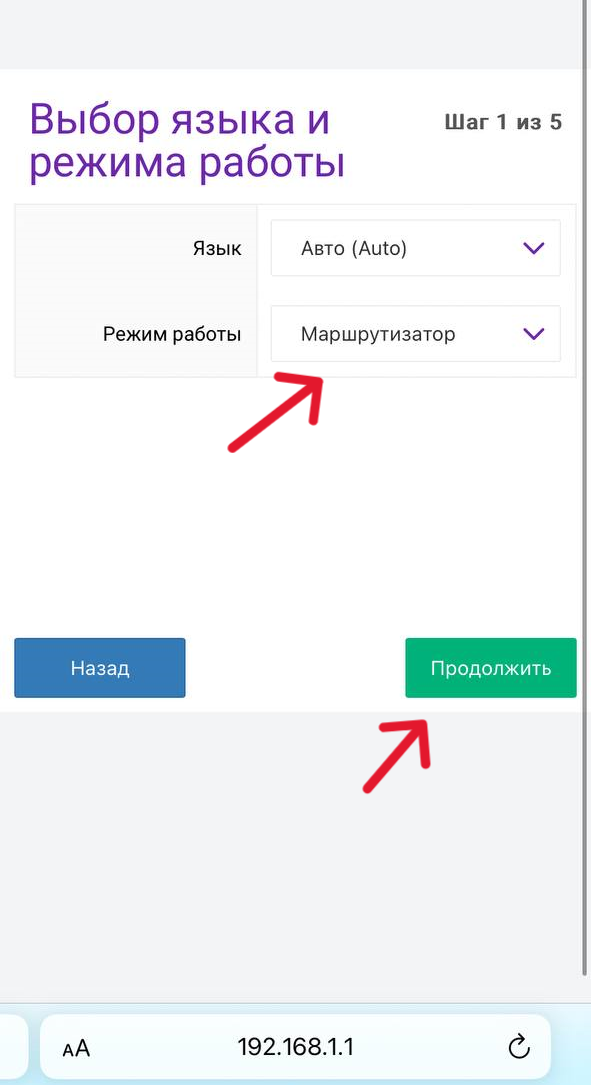Expand the Режим работы dropdown
Viewport: 591px width, 1085px height.
click(x=415, y=334)
